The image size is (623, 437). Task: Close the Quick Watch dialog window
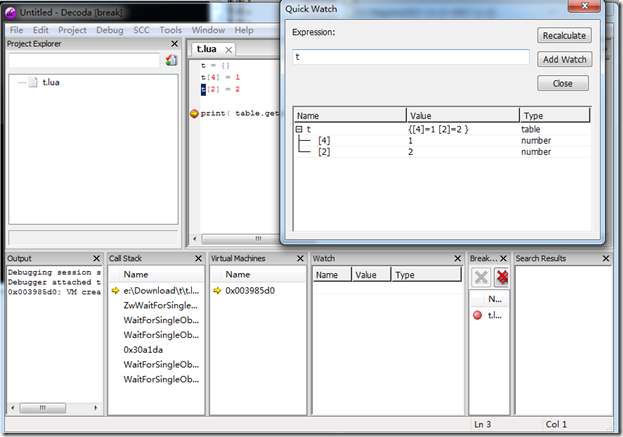click(584, 6)
